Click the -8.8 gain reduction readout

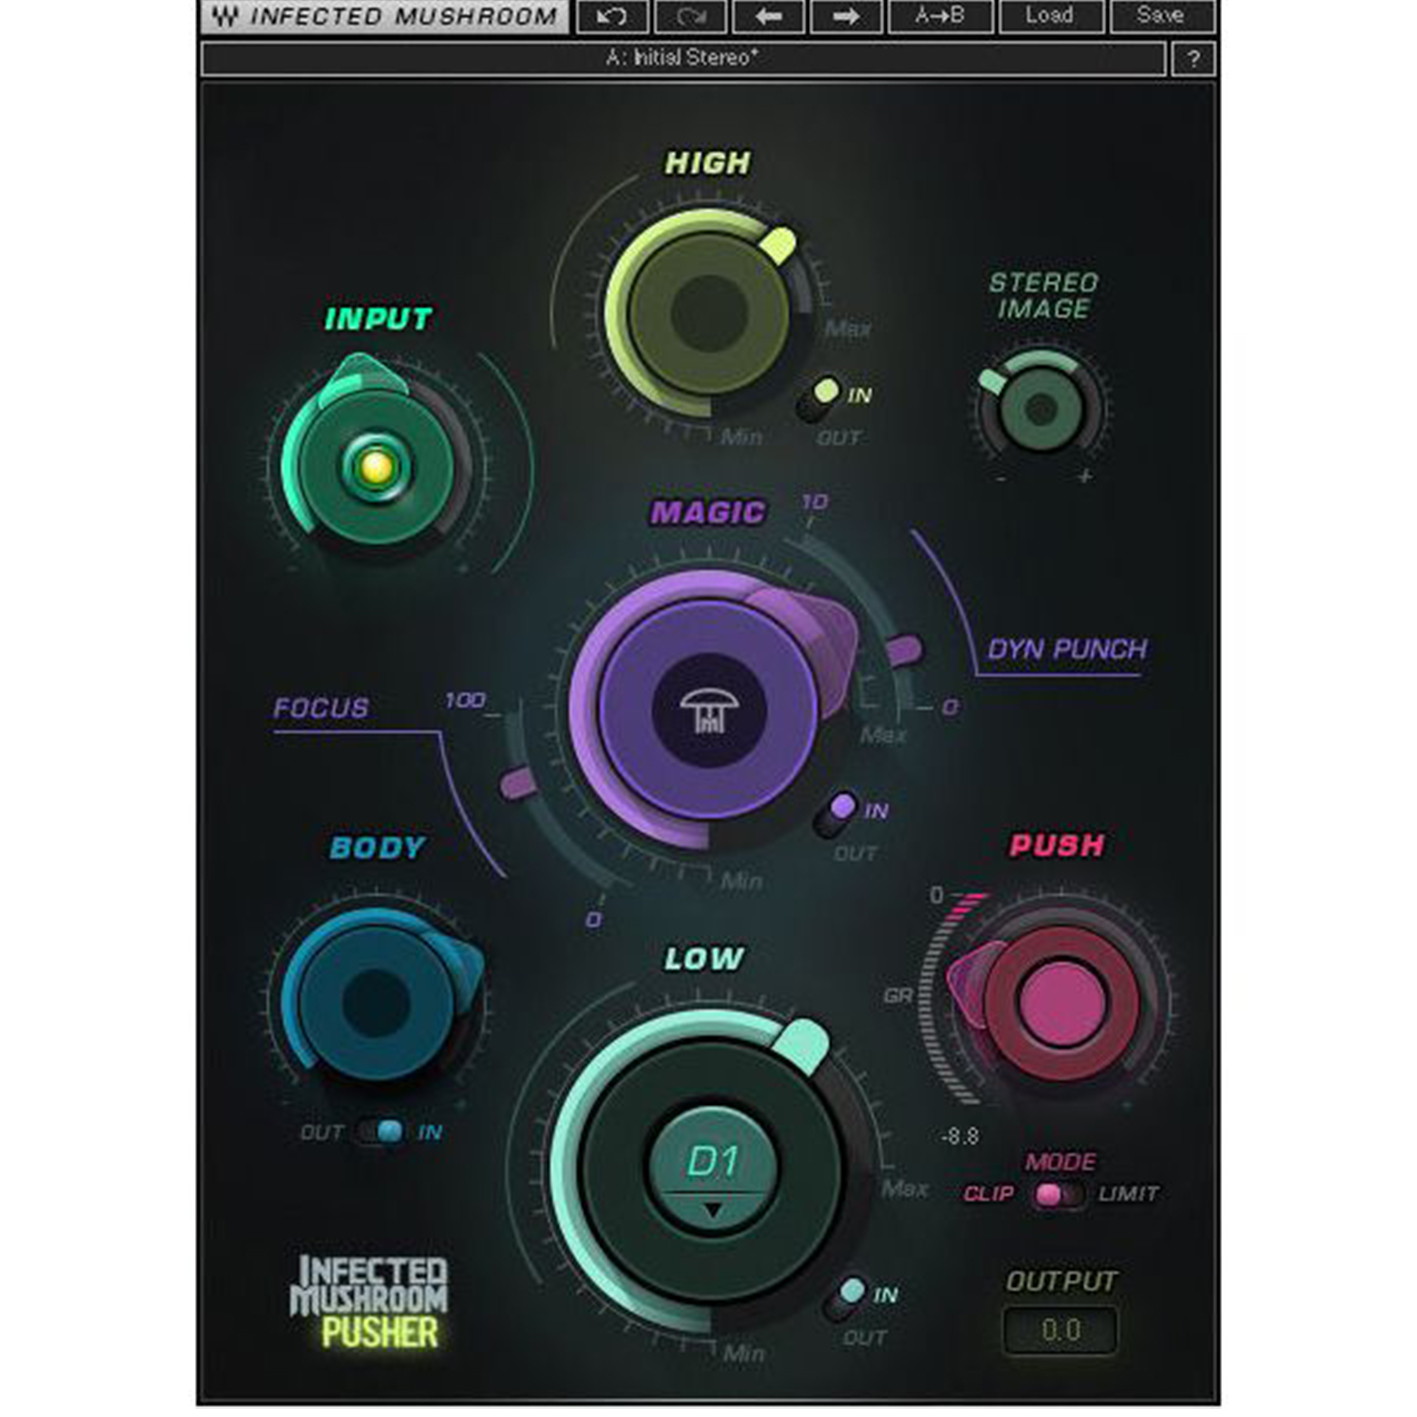coord(959,1137)
